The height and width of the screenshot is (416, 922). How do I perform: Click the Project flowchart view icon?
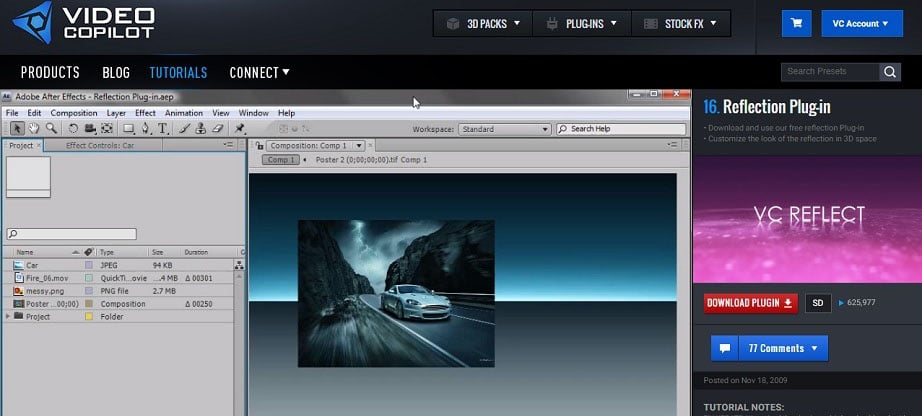239,265
